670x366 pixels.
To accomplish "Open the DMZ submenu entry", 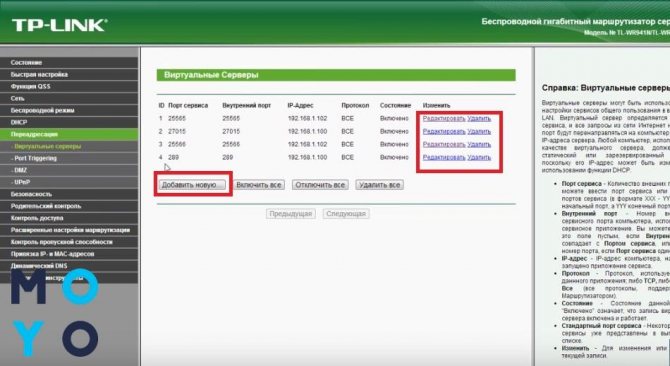I will [x=69, y=170].
